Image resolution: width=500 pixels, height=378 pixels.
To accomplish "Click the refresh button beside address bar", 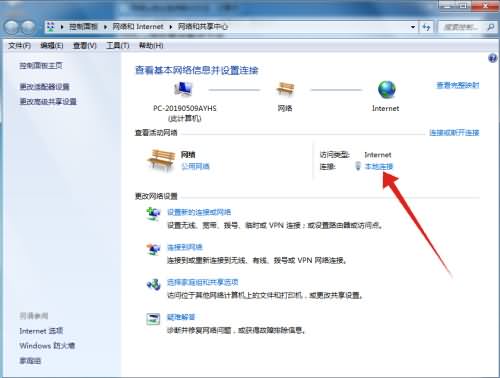I will click(x=426, y=27).
